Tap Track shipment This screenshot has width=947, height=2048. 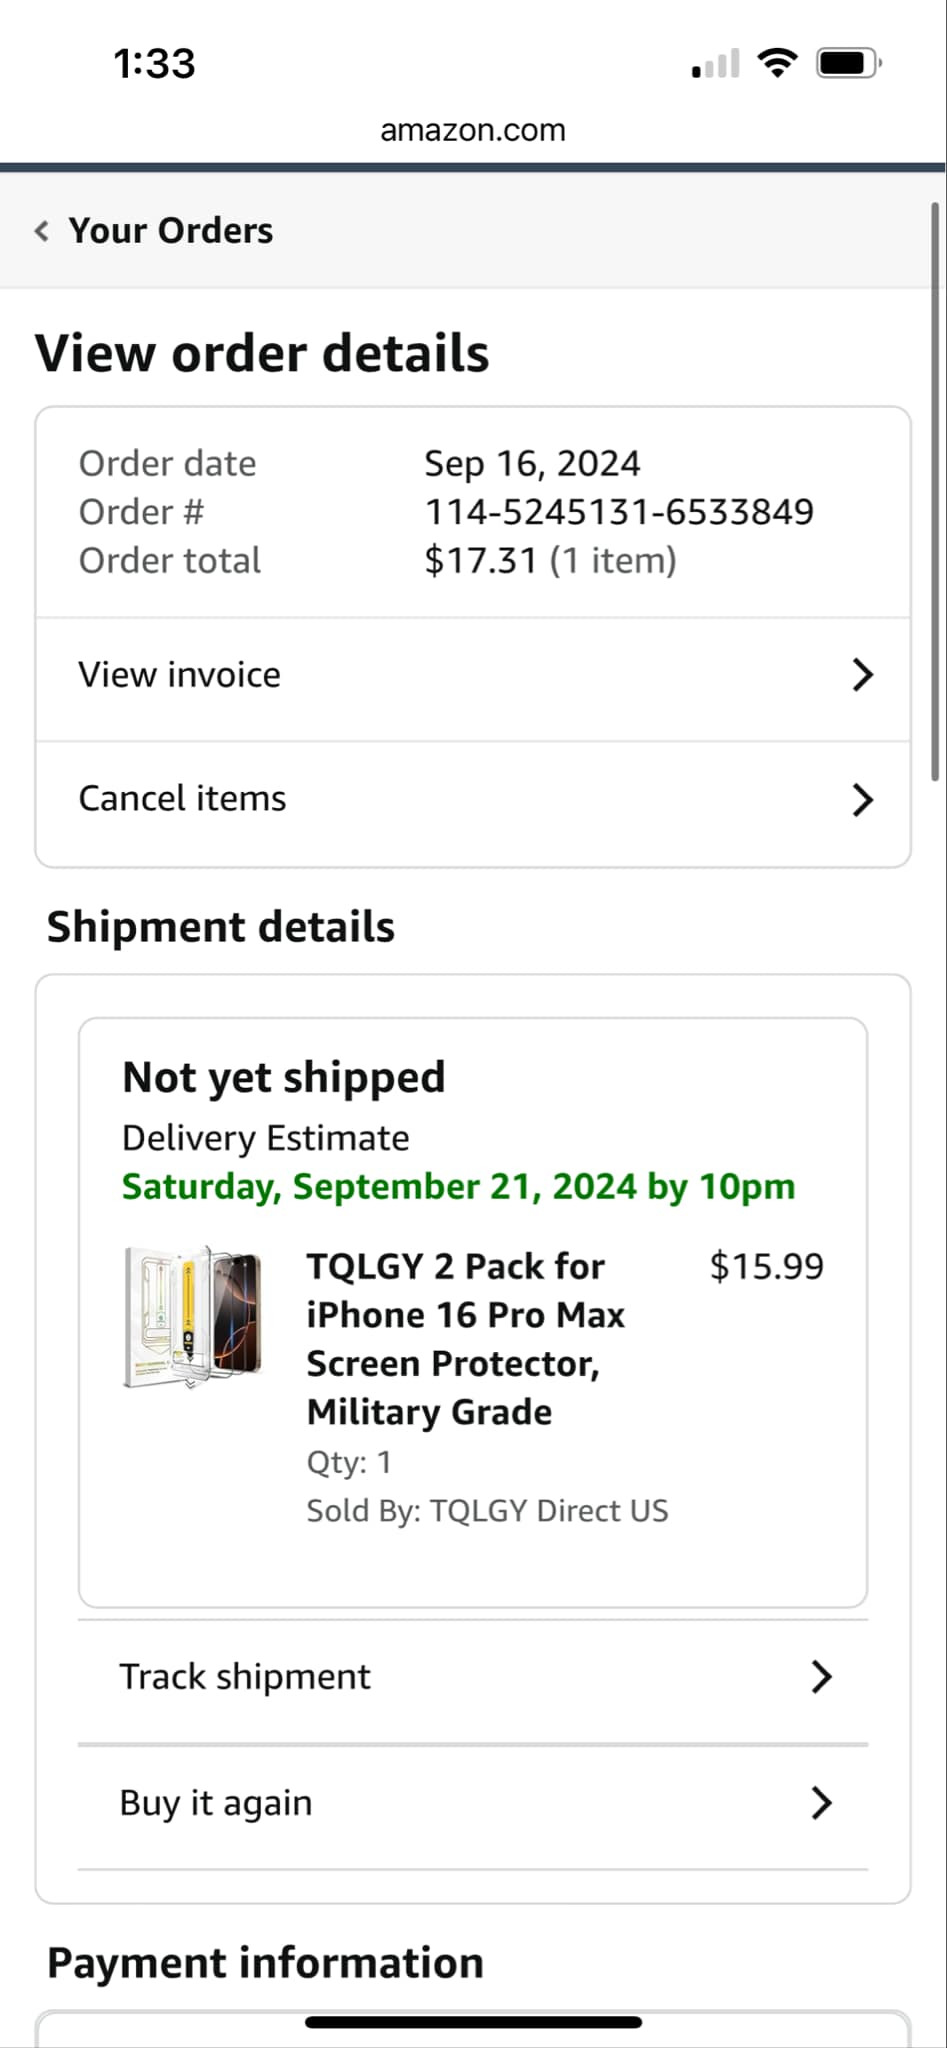pyautogui.click(x=245, y=1677)
